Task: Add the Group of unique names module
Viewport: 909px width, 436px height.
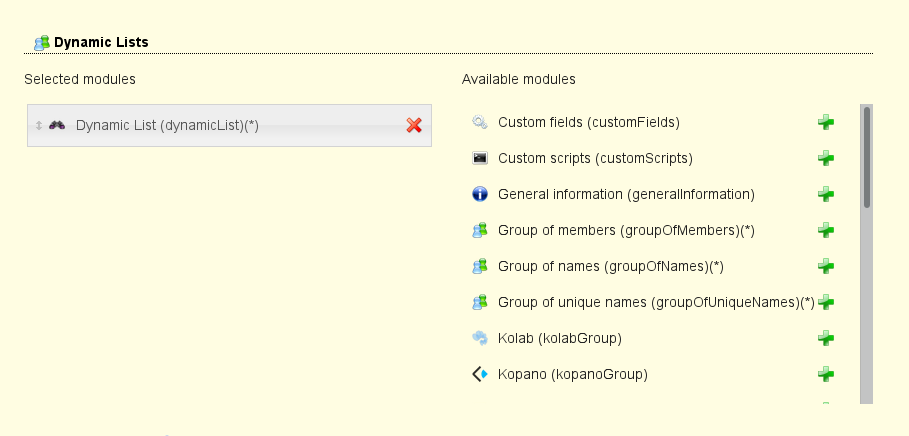Action: click(825, 302)
